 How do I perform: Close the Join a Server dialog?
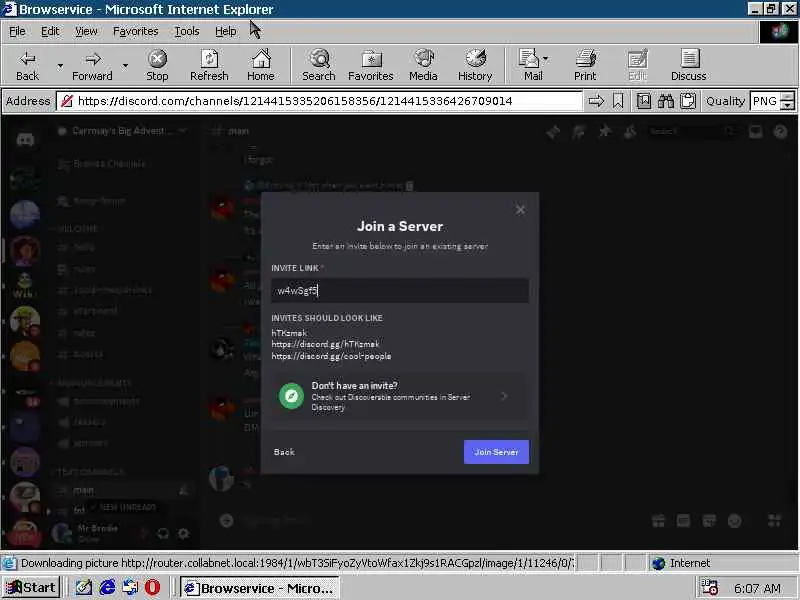pyautogui.click(x=520, y=210)
